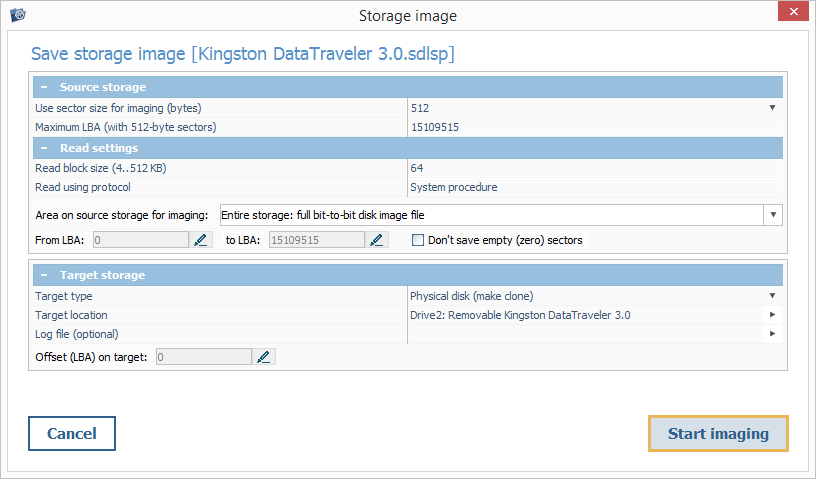The width and height of the screenshot is (816, 479).
Task: Click the Offset (LBA) on target field
Action: click(203, 357)
